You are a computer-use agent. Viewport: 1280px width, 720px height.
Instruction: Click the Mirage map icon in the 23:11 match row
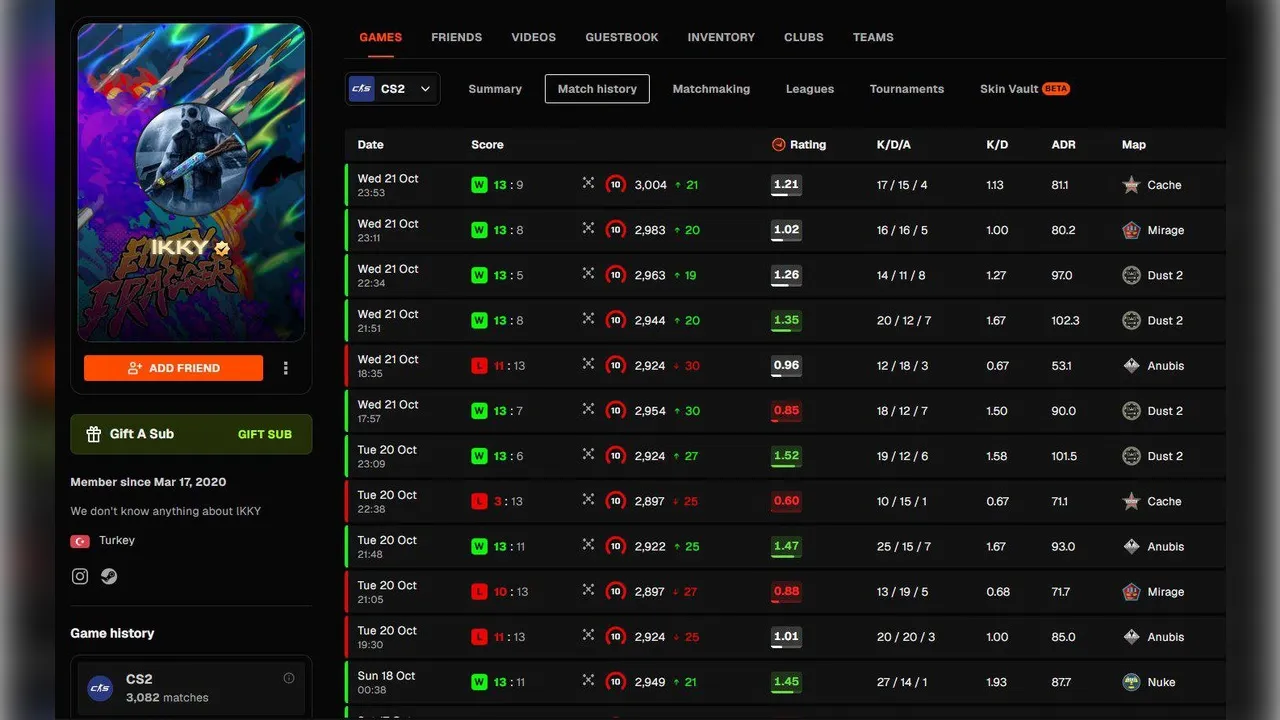pos(1131,230)
